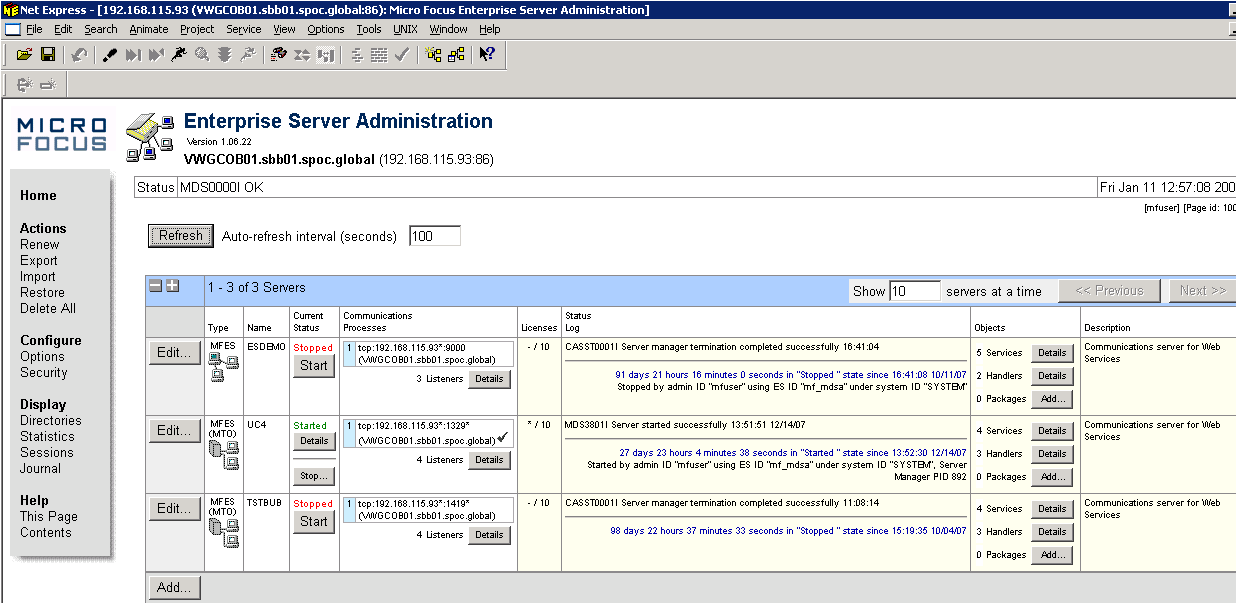Open Options under Configure in sidebar
1236x603 pixels.
point(42,356)
